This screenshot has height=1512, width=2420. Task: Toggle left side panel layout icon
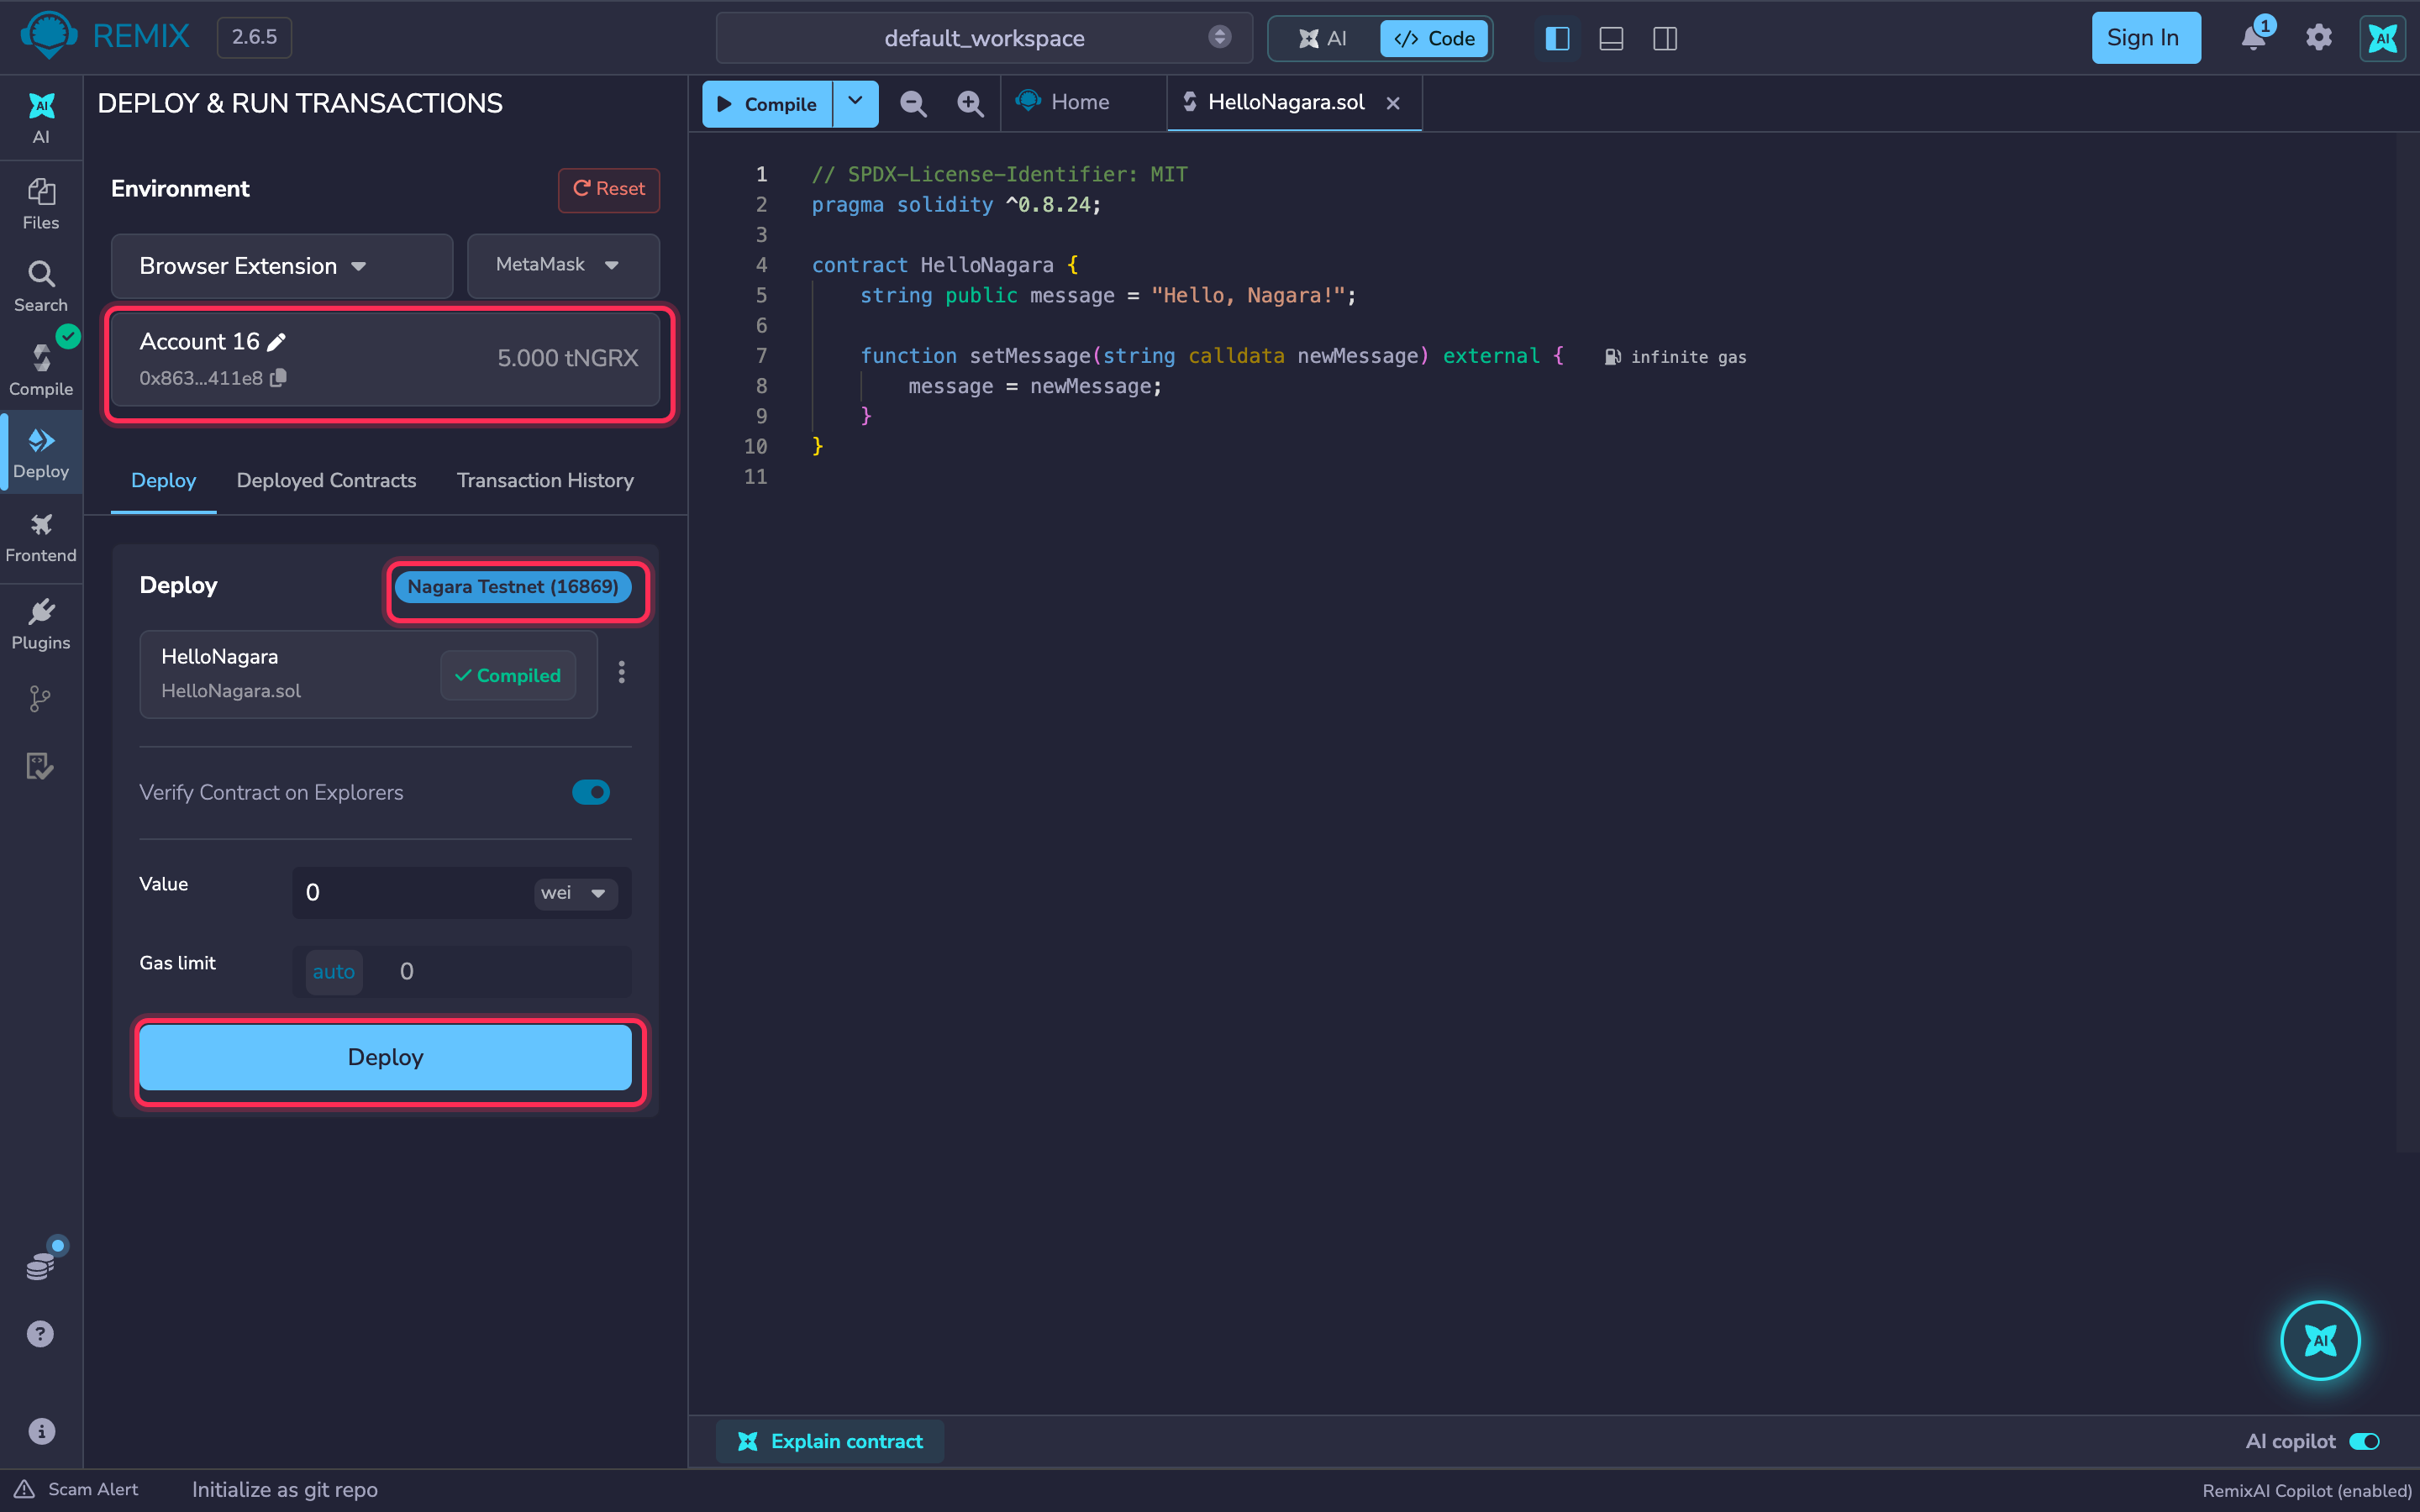click(x=1557, y=38)
